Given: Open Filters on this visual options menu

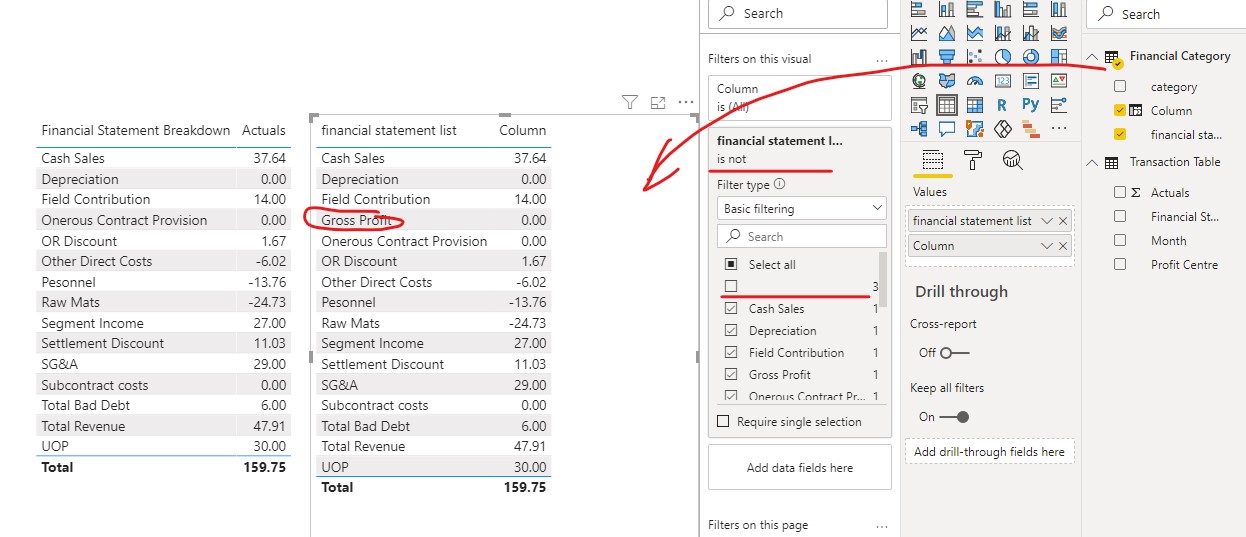Looking at the screenshot, I should [x=881, y=60].
